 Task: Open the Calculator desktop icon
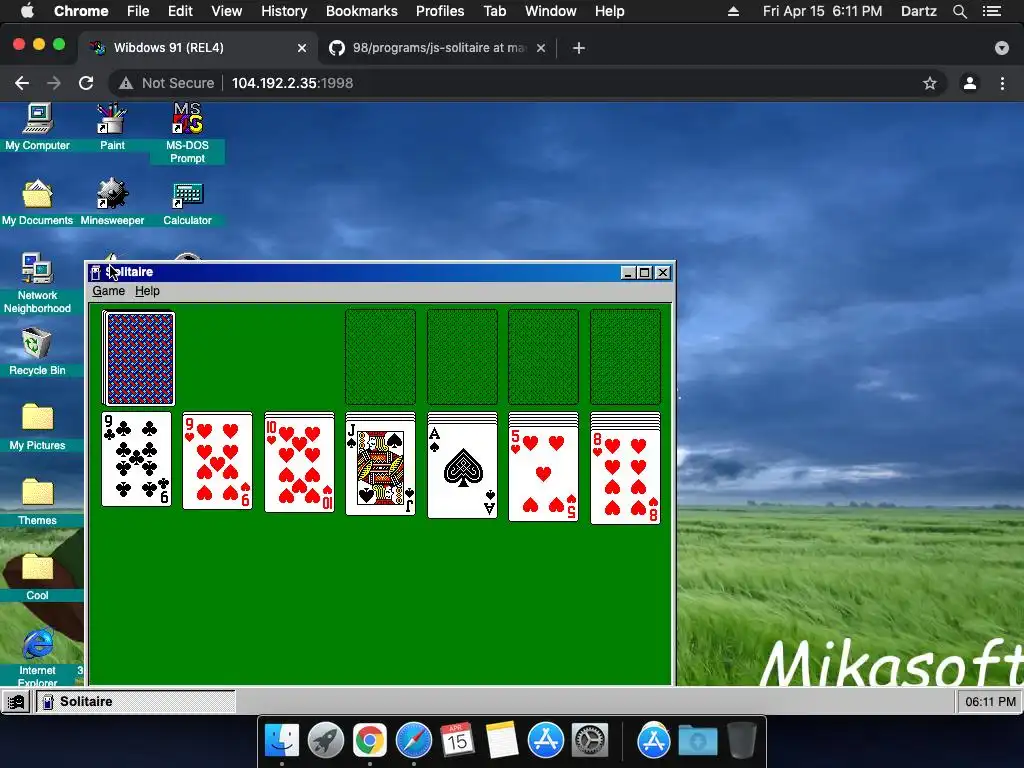[187, 202]
